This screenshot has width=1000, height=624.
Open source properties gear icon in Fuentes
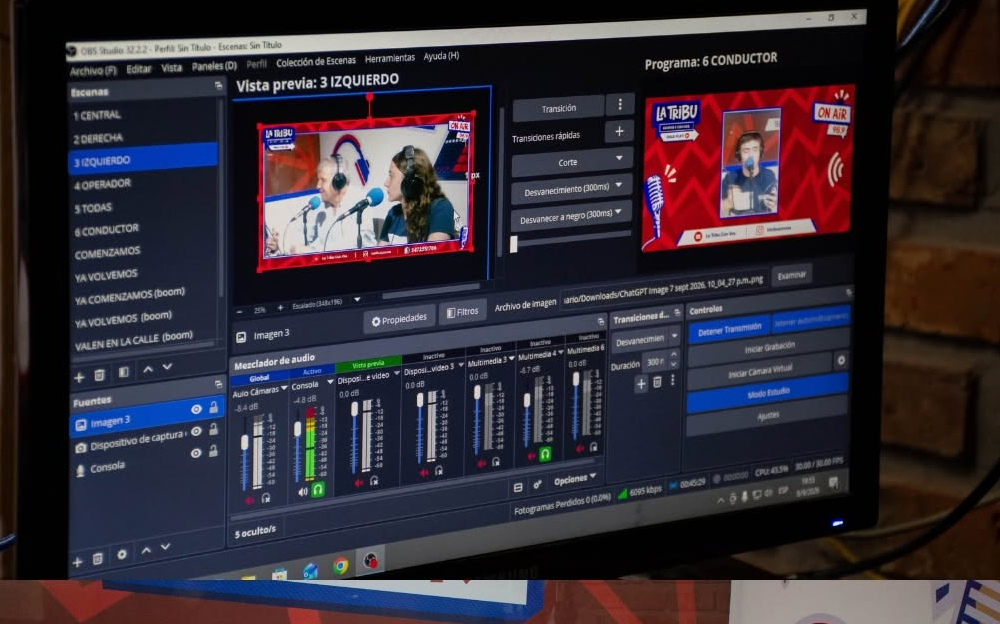[x=122, y=555]
